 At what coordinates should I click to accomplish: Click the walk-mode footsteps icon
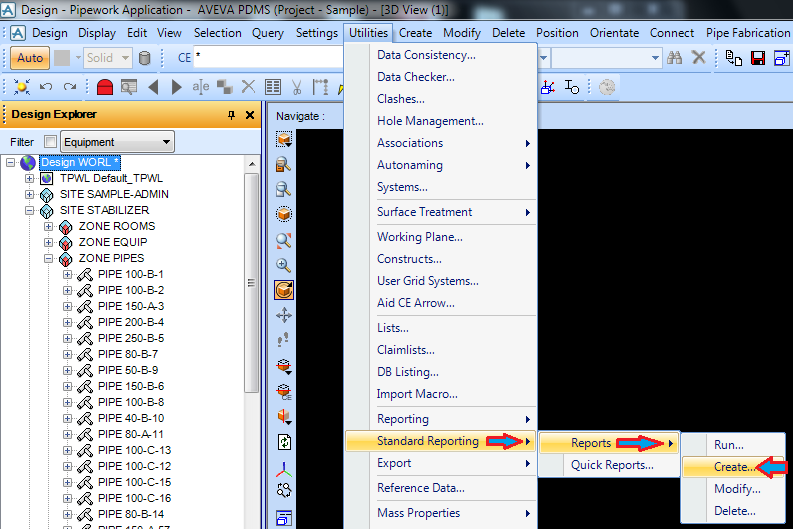(284, 340)
